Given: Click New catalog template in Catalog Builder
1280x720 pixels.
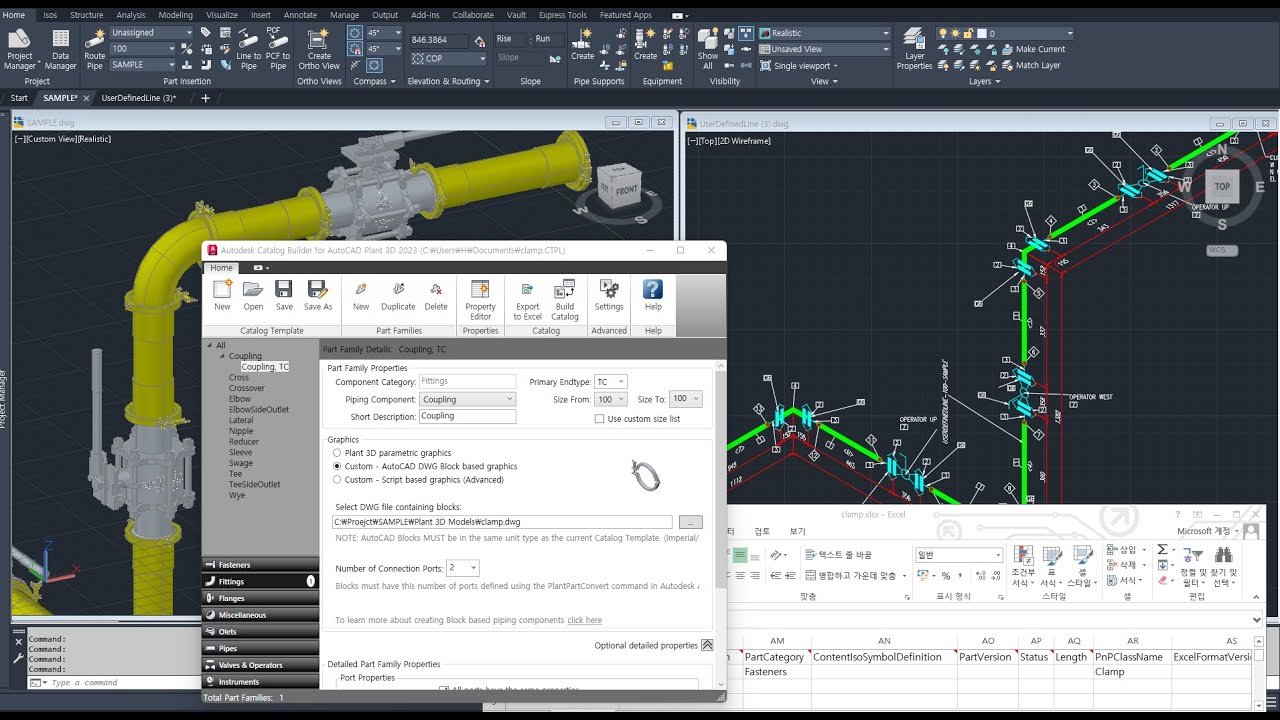Looking at the screenshot, I should 222,296.
